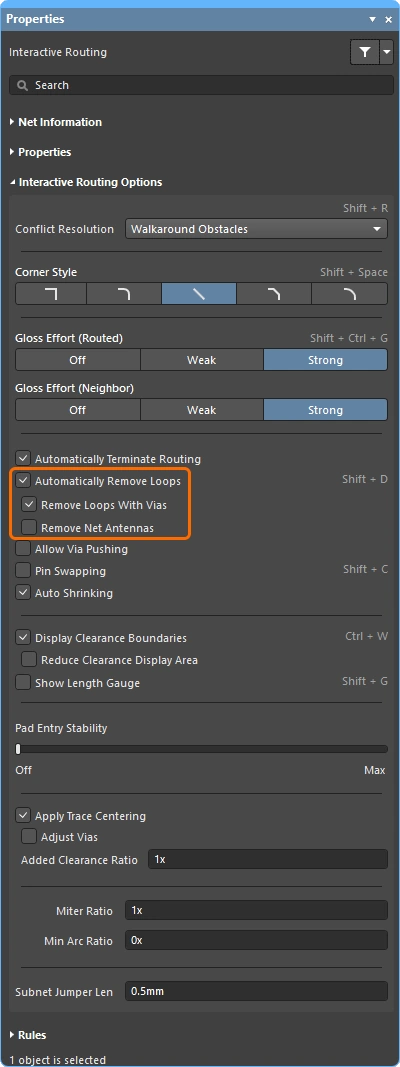Enable Allow Via Pushing
The height and width of the screenshot is (1067, 400).
23,549
